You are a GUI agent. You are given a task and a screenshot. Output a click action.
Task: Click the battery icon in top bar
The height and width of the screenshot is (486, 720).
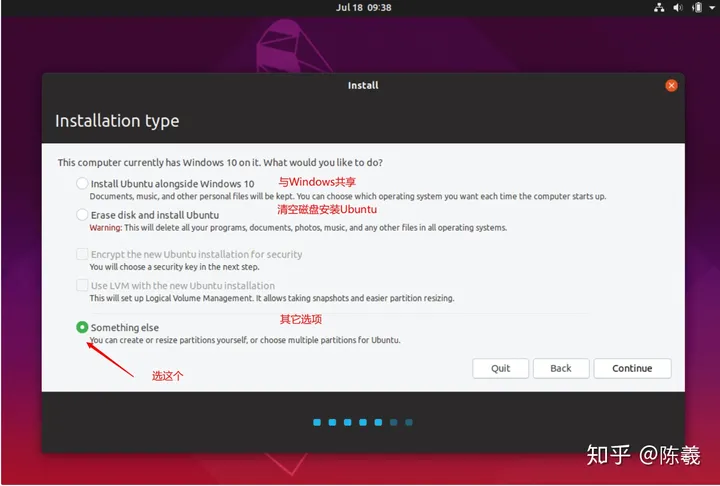click(697, 7)
